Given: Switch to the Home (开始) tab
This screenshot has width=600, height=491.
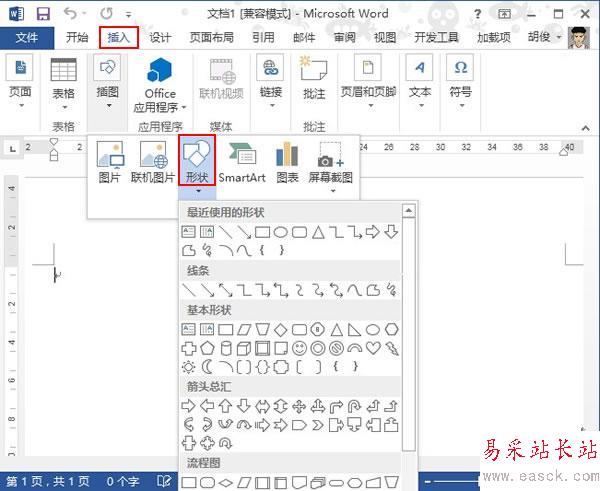Looking at the screenshot, I should coord(77,38).
